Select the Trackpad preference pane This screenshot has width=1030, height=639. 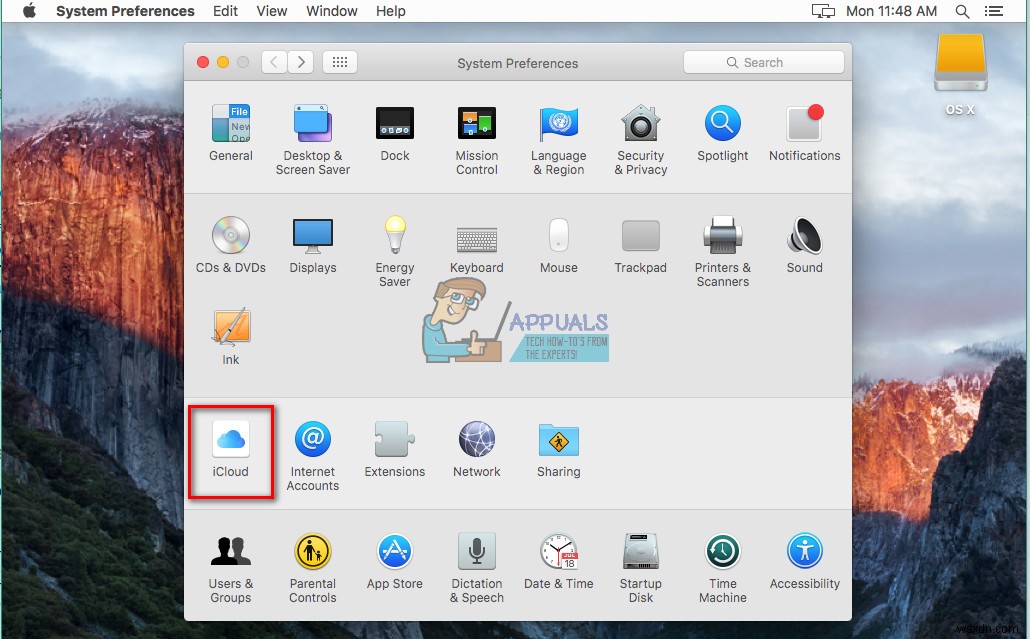pyautogui.click(x=640, y=236)
